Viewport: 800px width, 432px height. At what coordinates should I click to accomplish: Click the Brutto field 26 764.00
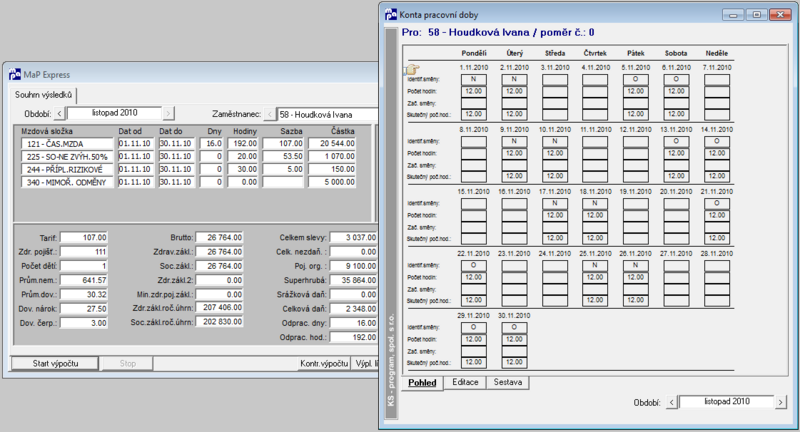[x=219, y=238]
